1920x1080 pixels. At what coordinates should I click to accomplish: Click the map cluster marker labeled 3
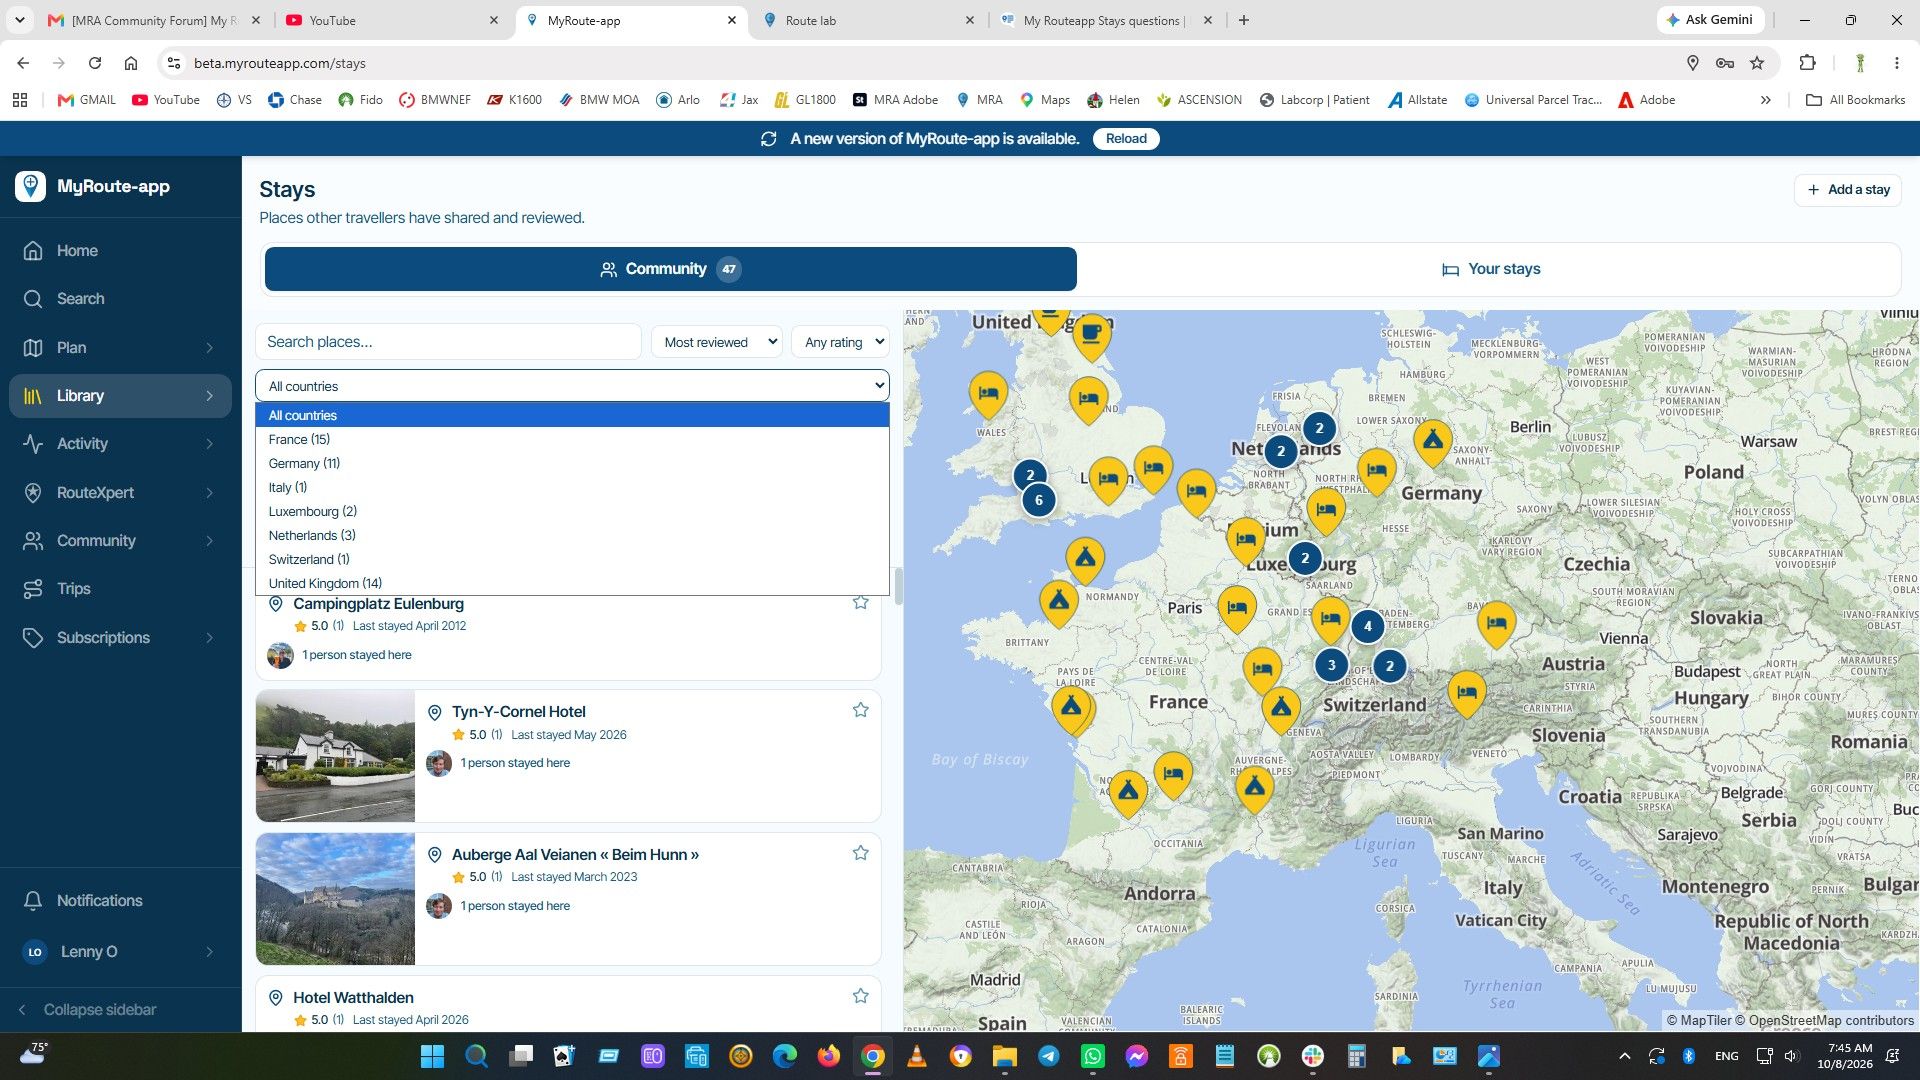[1331, 665]
